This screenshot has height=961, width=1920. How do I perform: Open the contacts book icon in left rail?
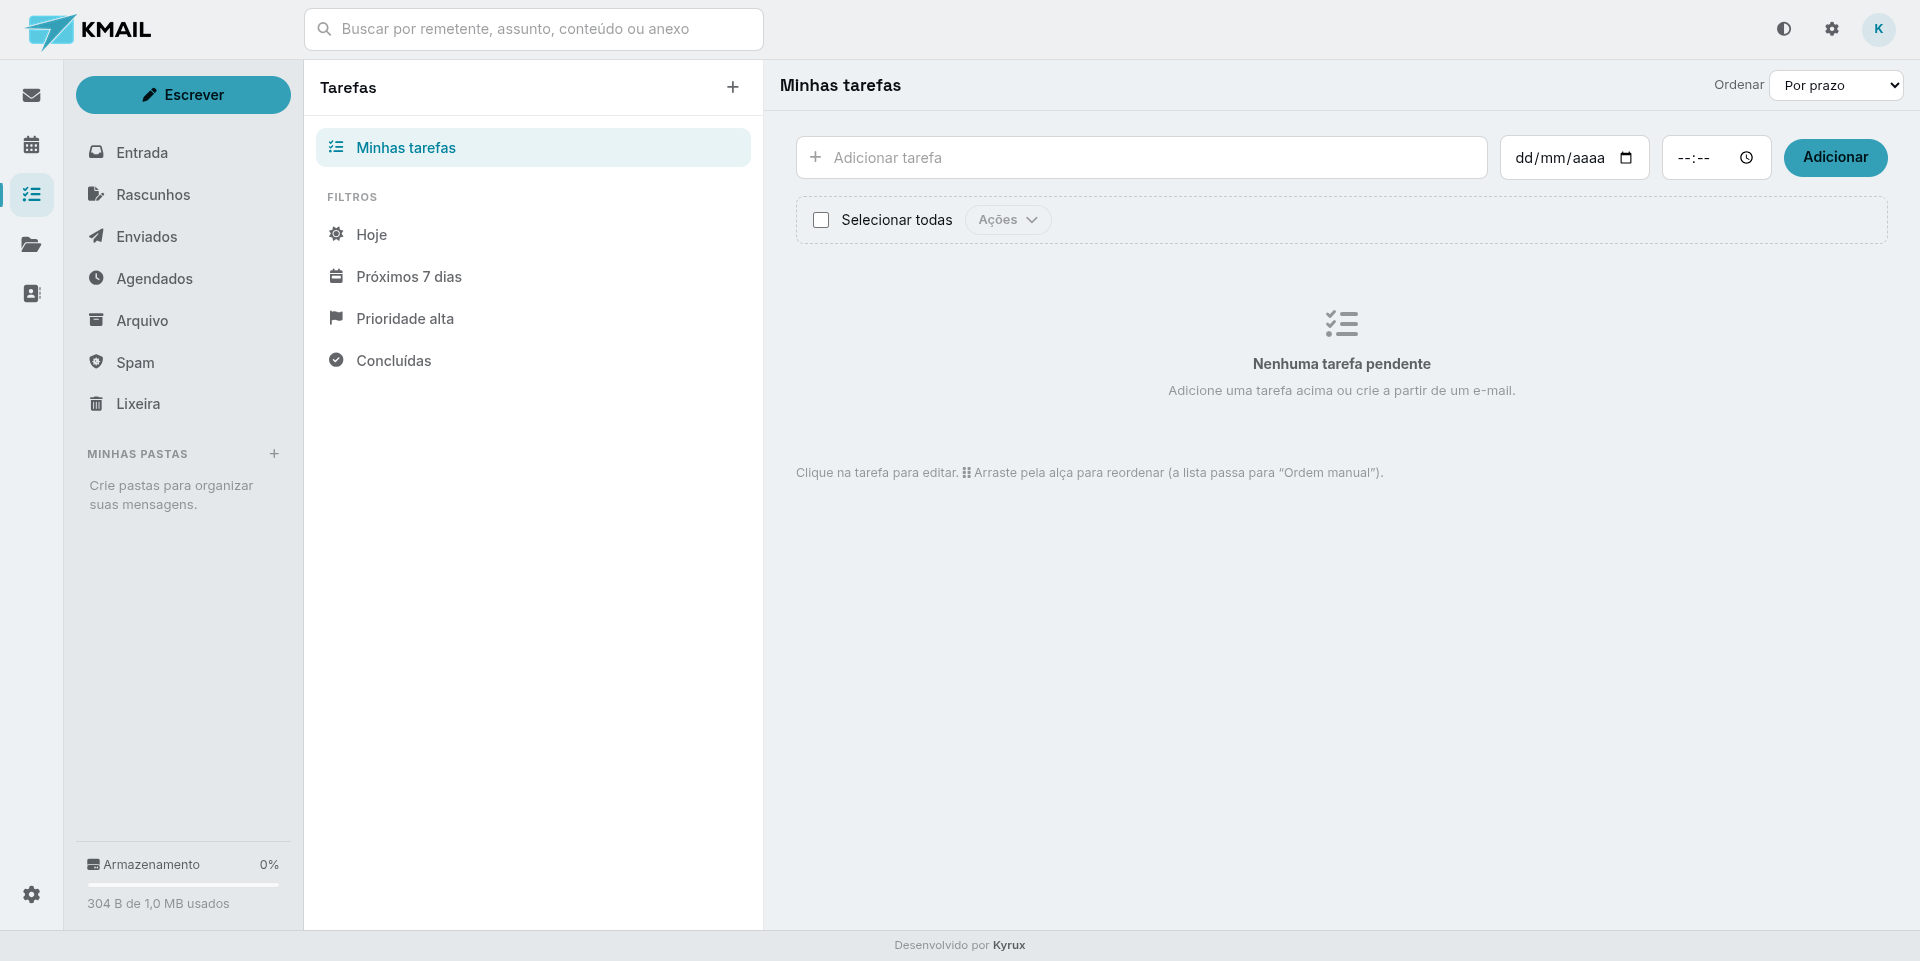coord(32,294)
